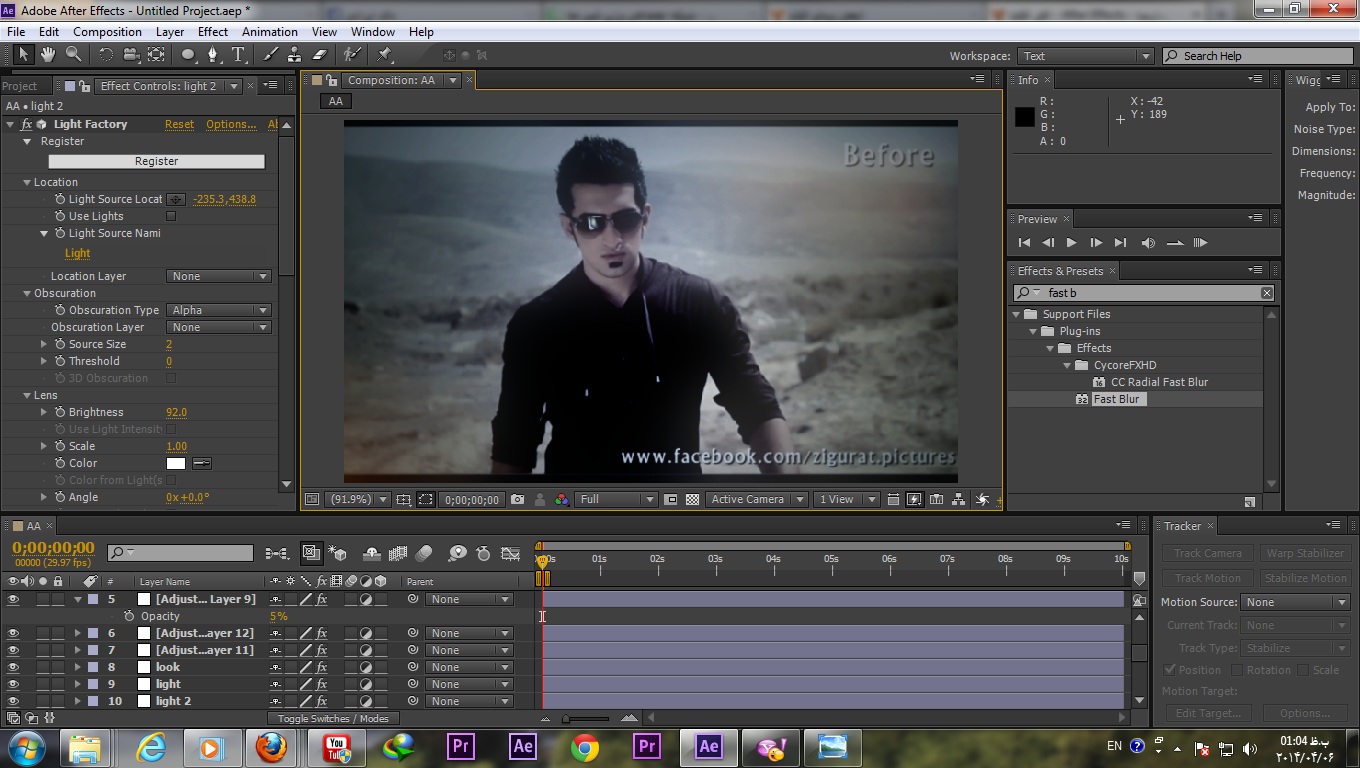The width and height of the screenshot is (1360, 768).
Task: Select the Eraser tool
Action: (x=320, y=55)
